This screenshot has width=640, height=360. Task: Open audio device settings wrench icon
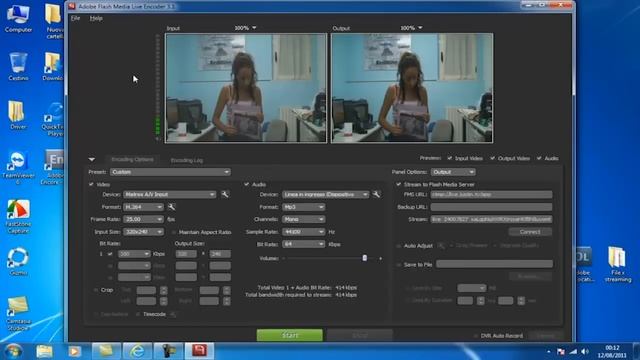point(376,194)
